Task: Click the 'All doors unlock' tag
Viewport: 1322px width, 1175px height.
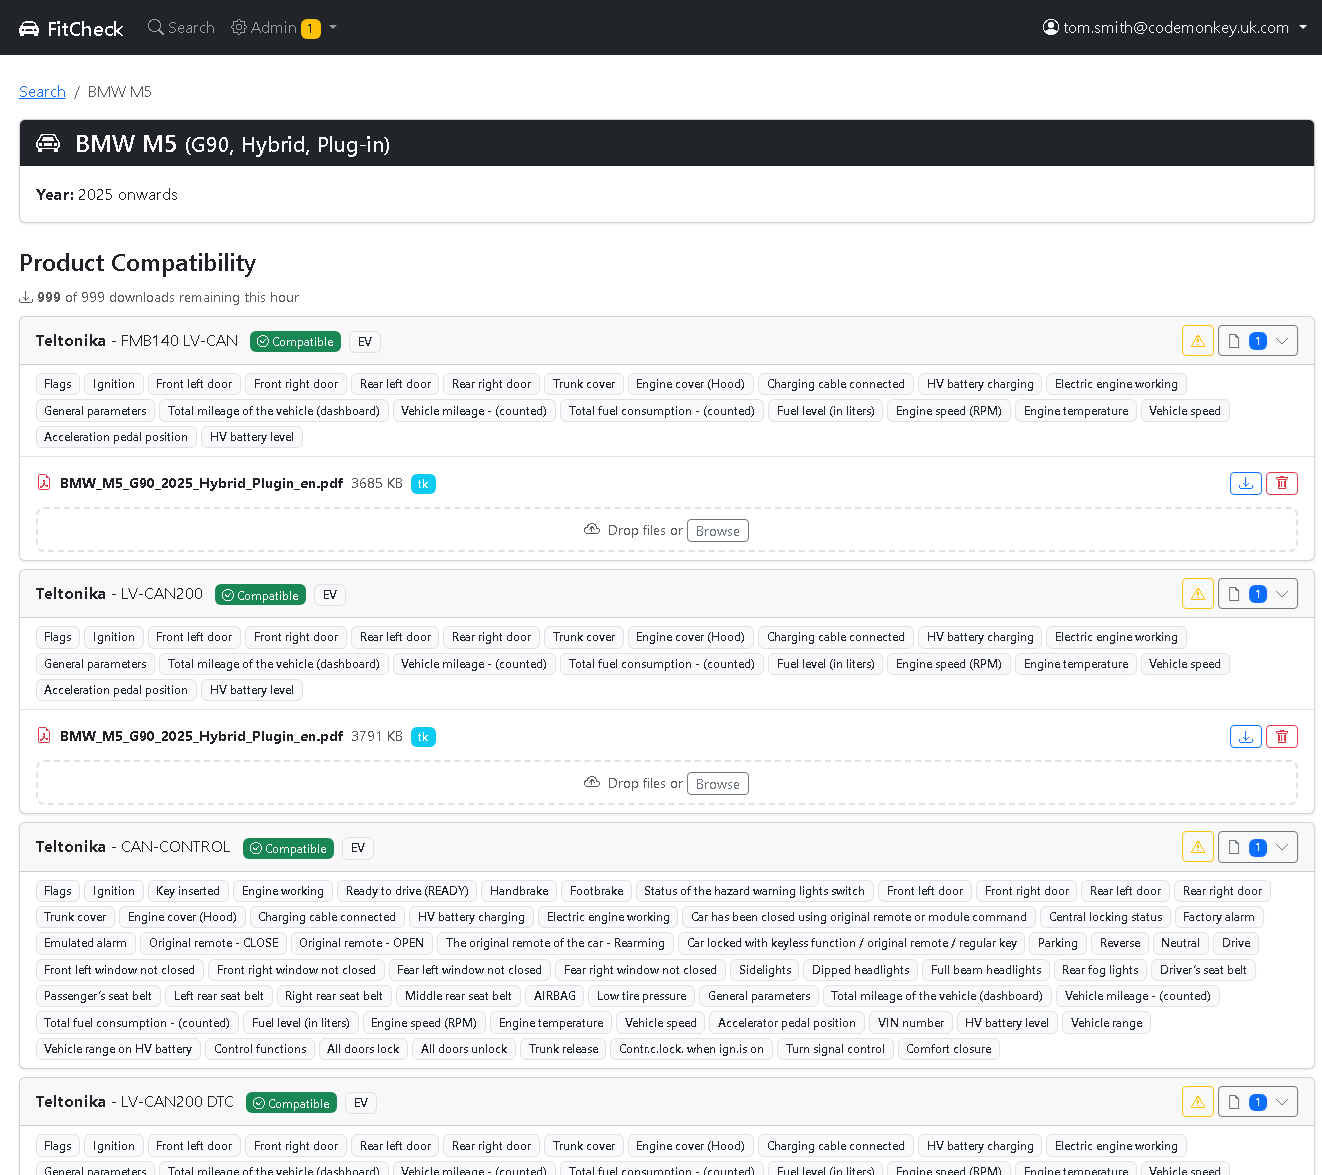Action: [464, 1049]
